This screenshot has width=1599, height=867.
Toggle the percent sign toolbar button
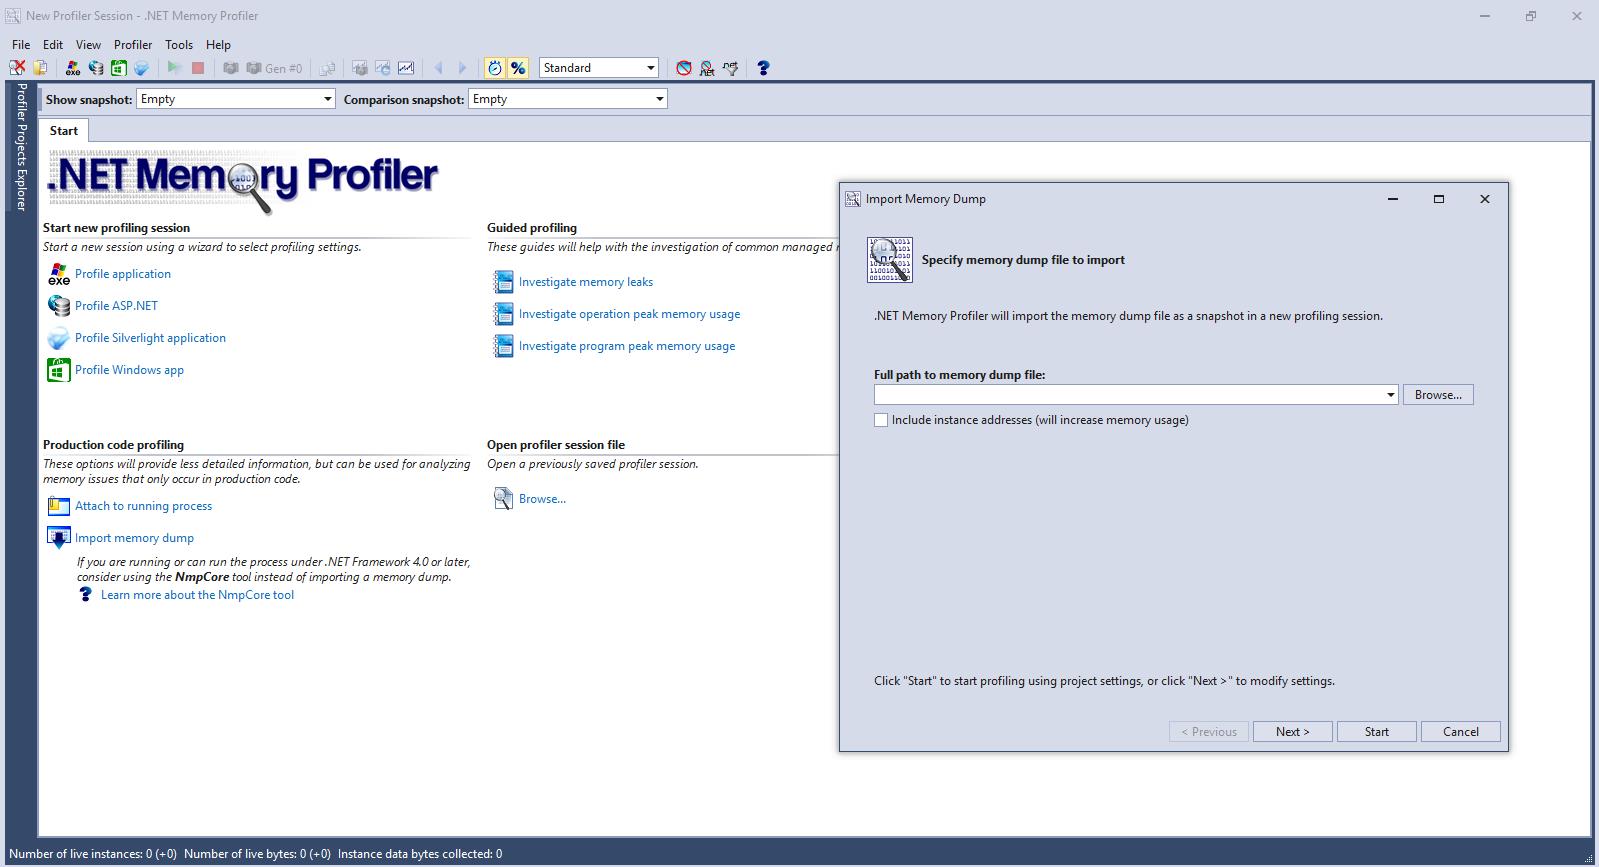(518, 68)
